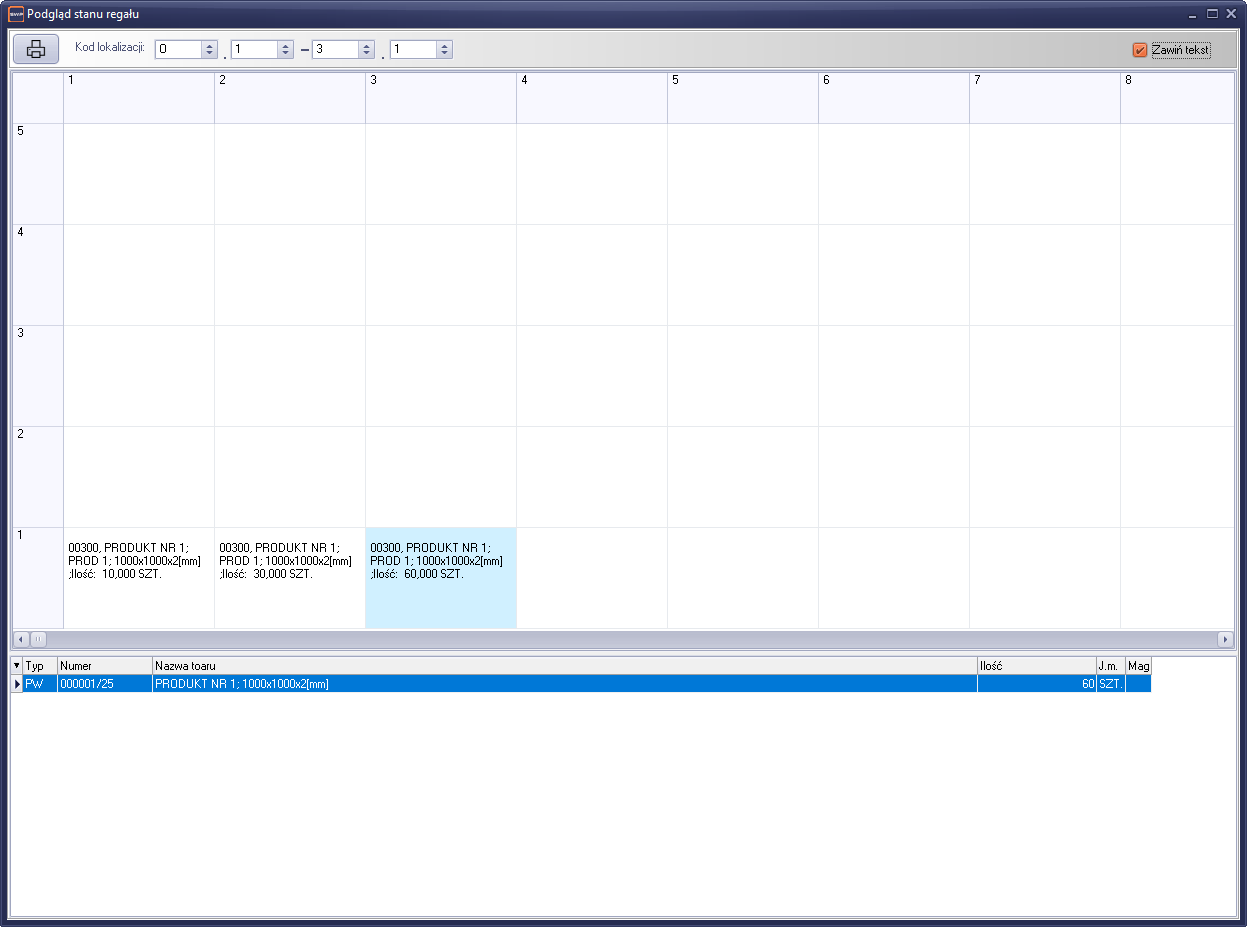
Task: Select shelf cell with 10,000 SZT.
Action: click(x=139, y=577)
